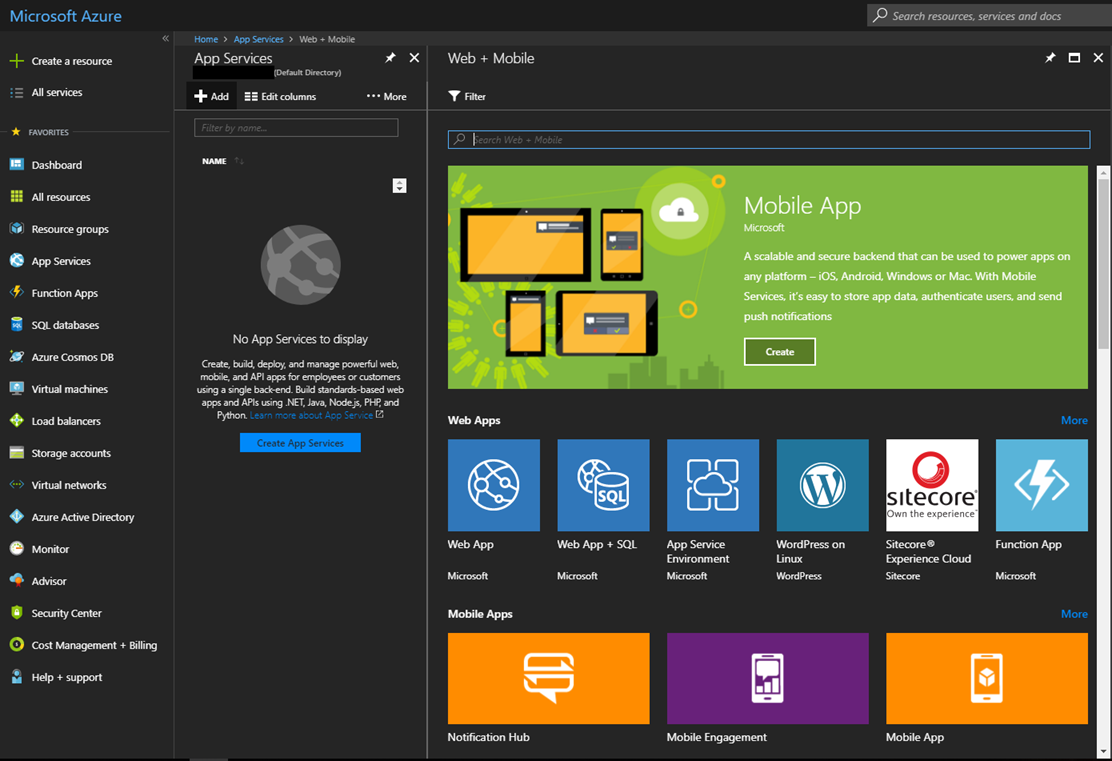The image size is (1112, 761).
Task: Click More next to Mobile Apps
Action: pos(1074,614)
